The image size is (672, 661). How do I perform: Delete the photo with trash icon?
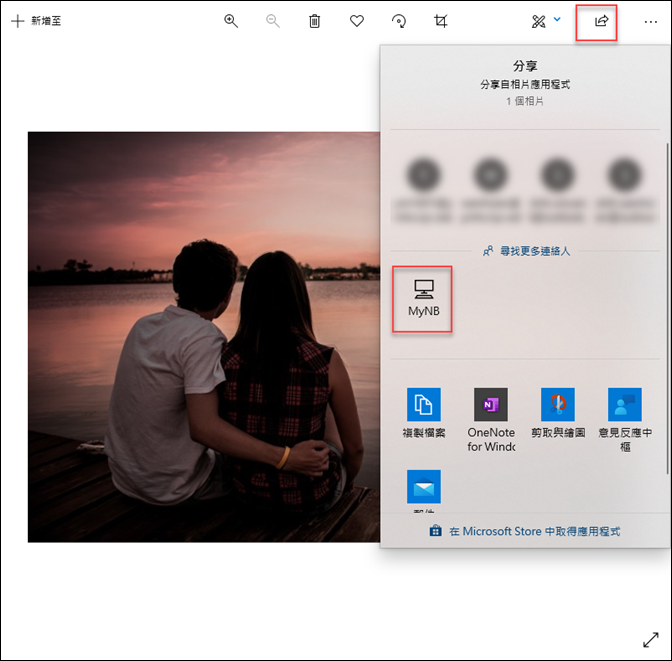point(315,21)
